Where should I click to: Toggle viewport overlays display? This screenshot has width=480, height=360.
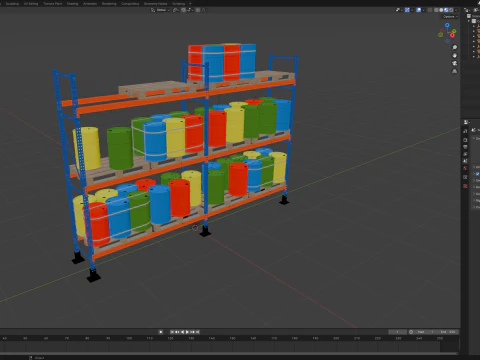tap(418, 10)
